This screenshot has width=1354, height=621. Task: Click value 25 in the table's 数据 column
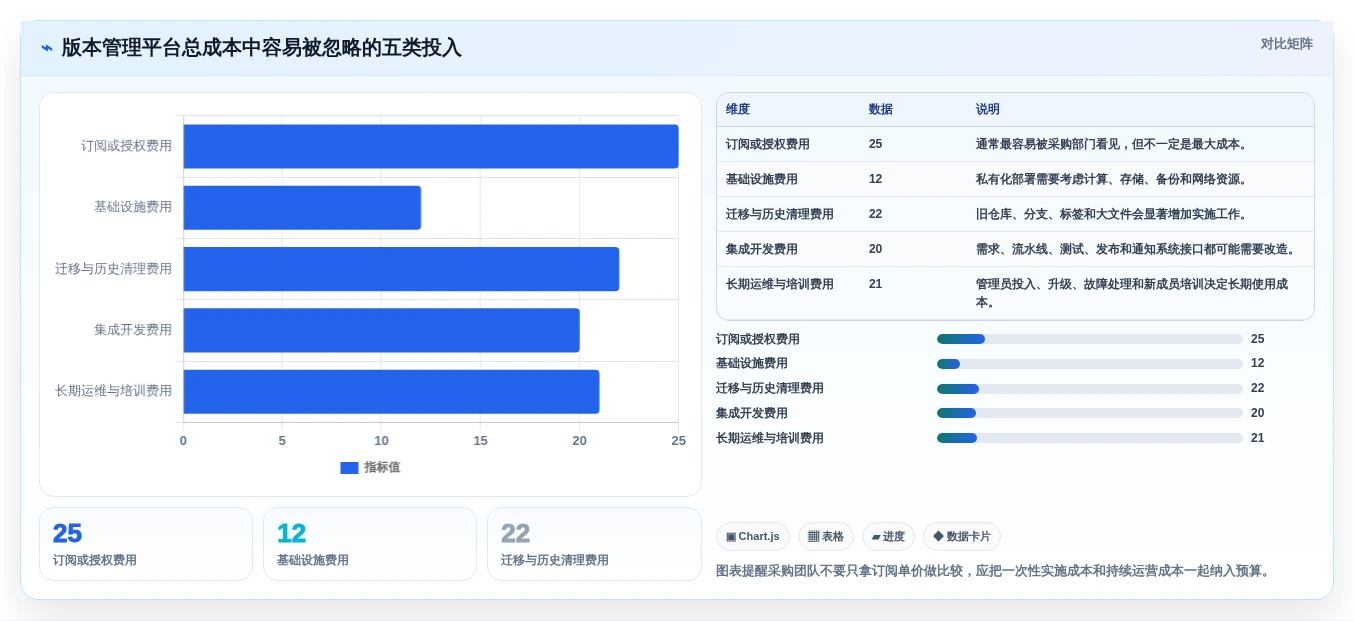[876, 144]
